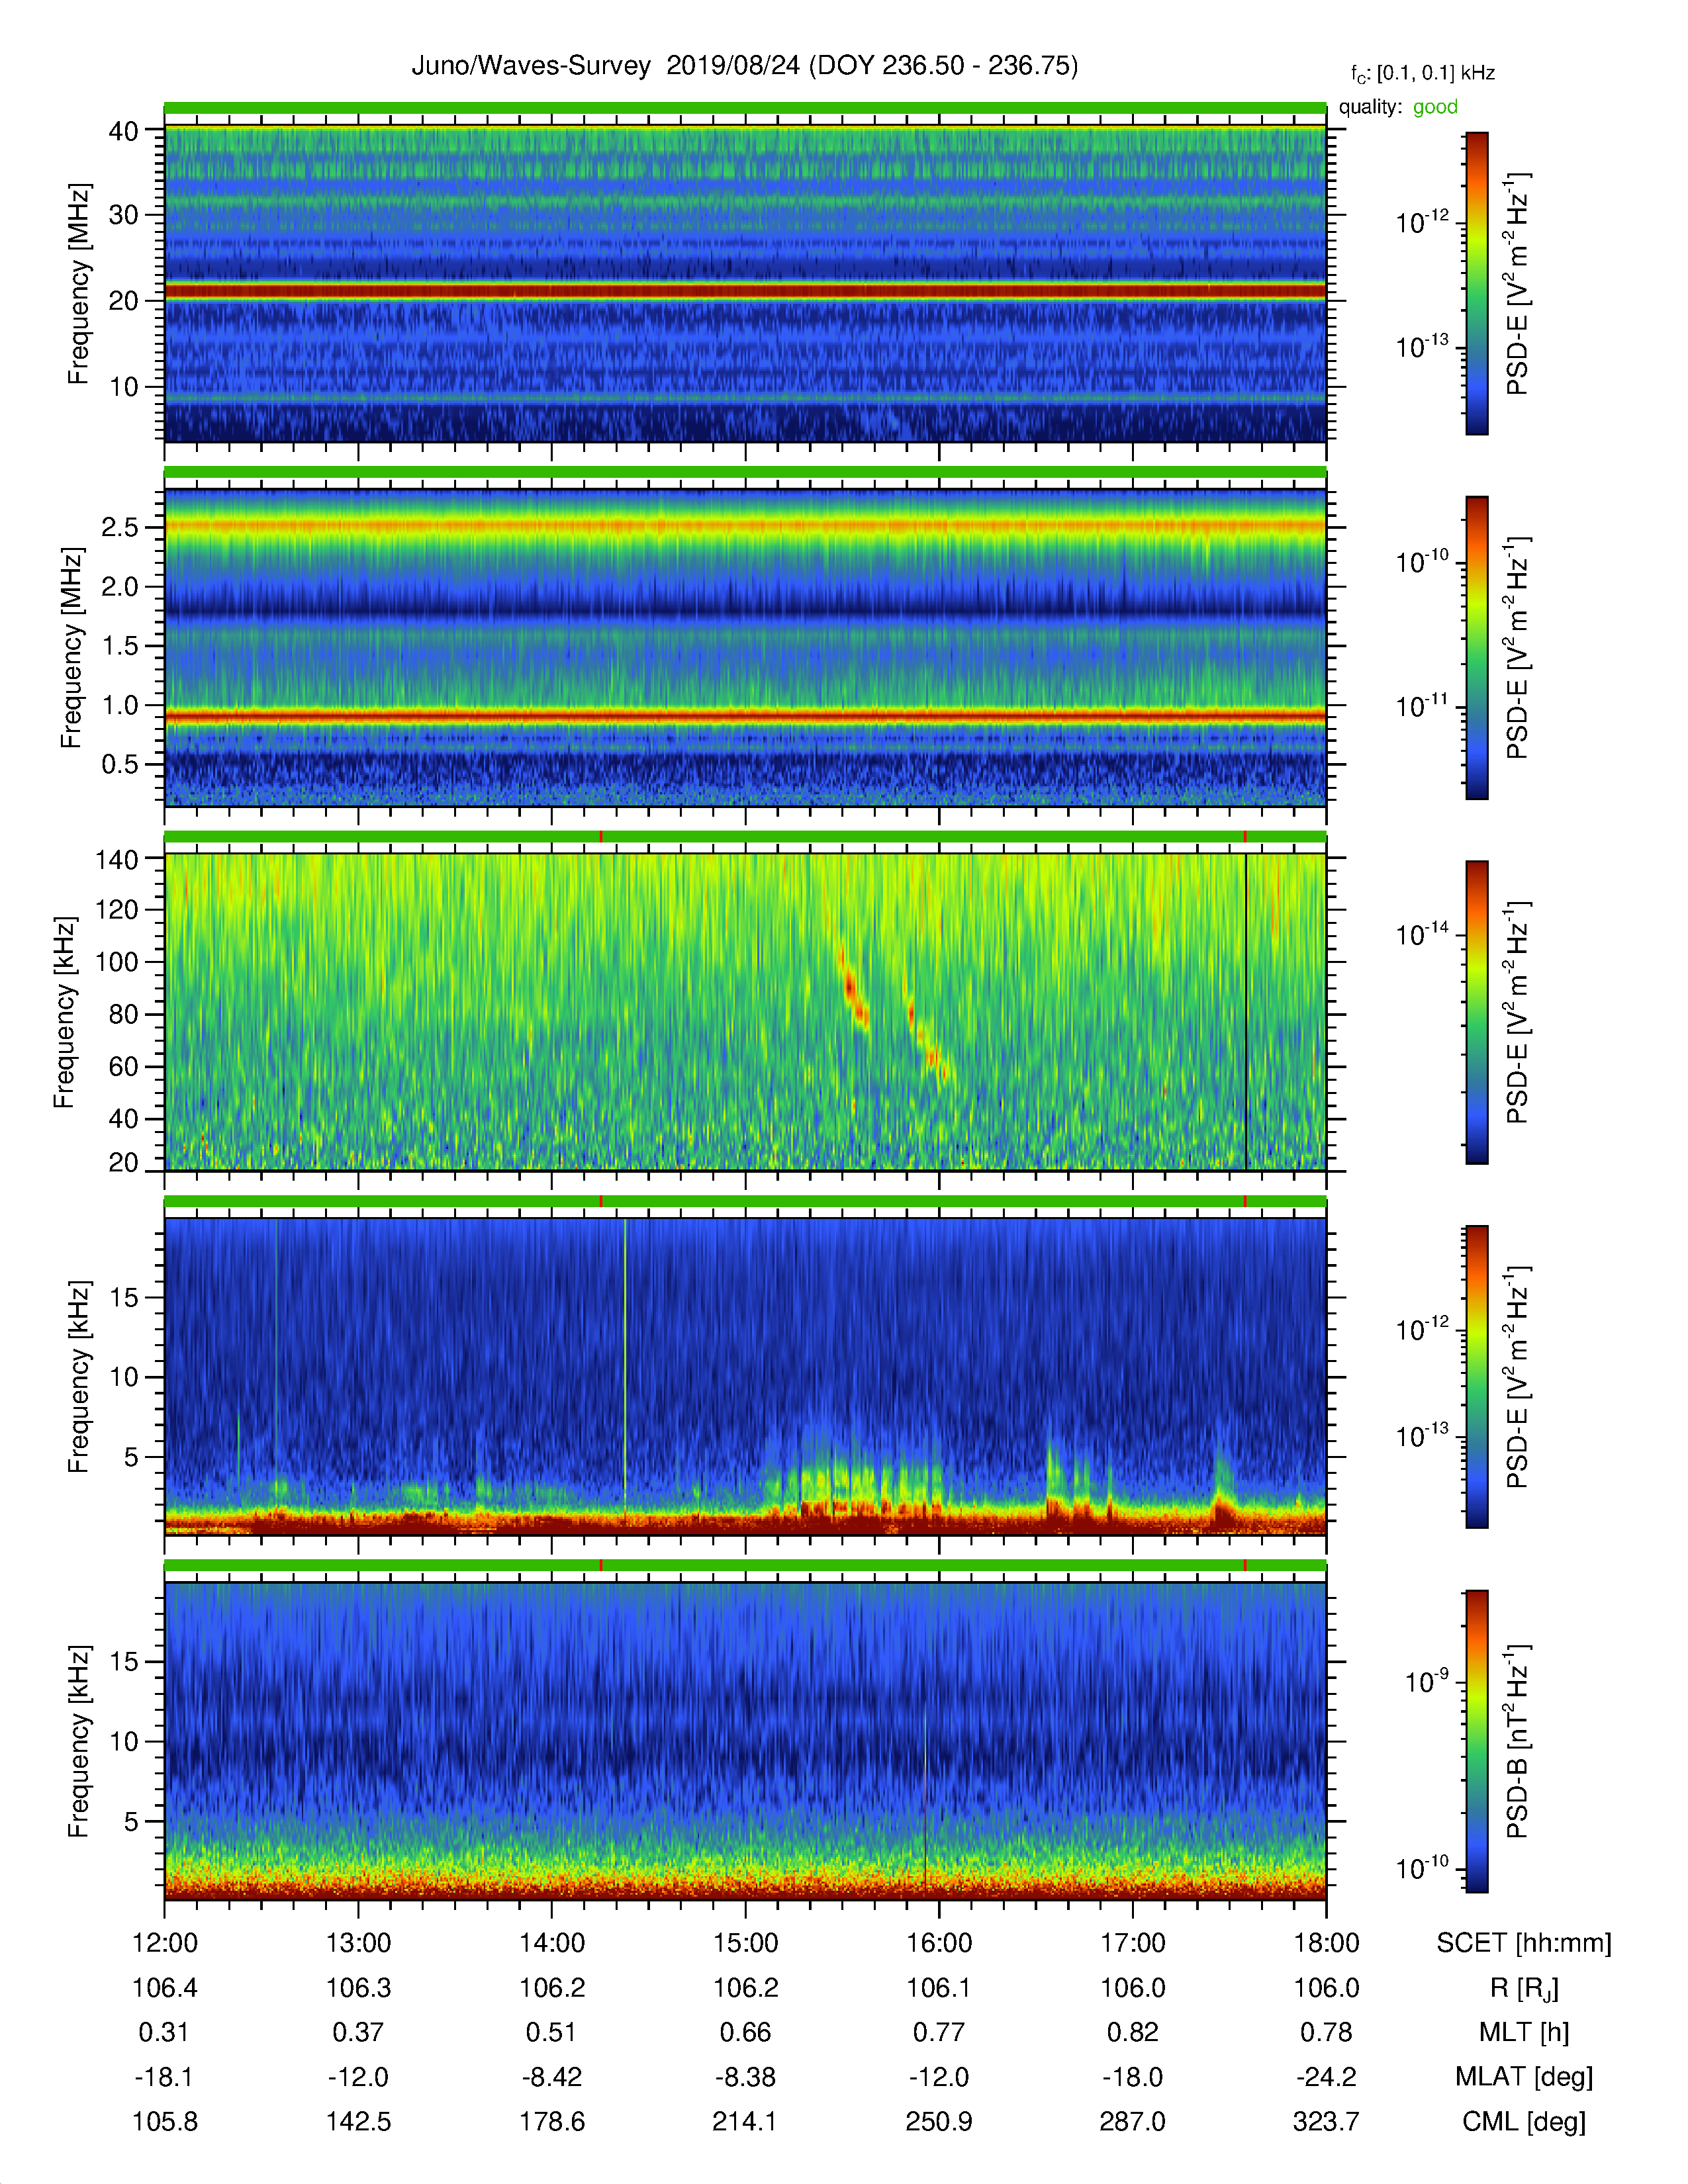Click the CML value 250.9 under 16:00
Viewport: 1688px width, 2184px height.
tap(939, 2121)
